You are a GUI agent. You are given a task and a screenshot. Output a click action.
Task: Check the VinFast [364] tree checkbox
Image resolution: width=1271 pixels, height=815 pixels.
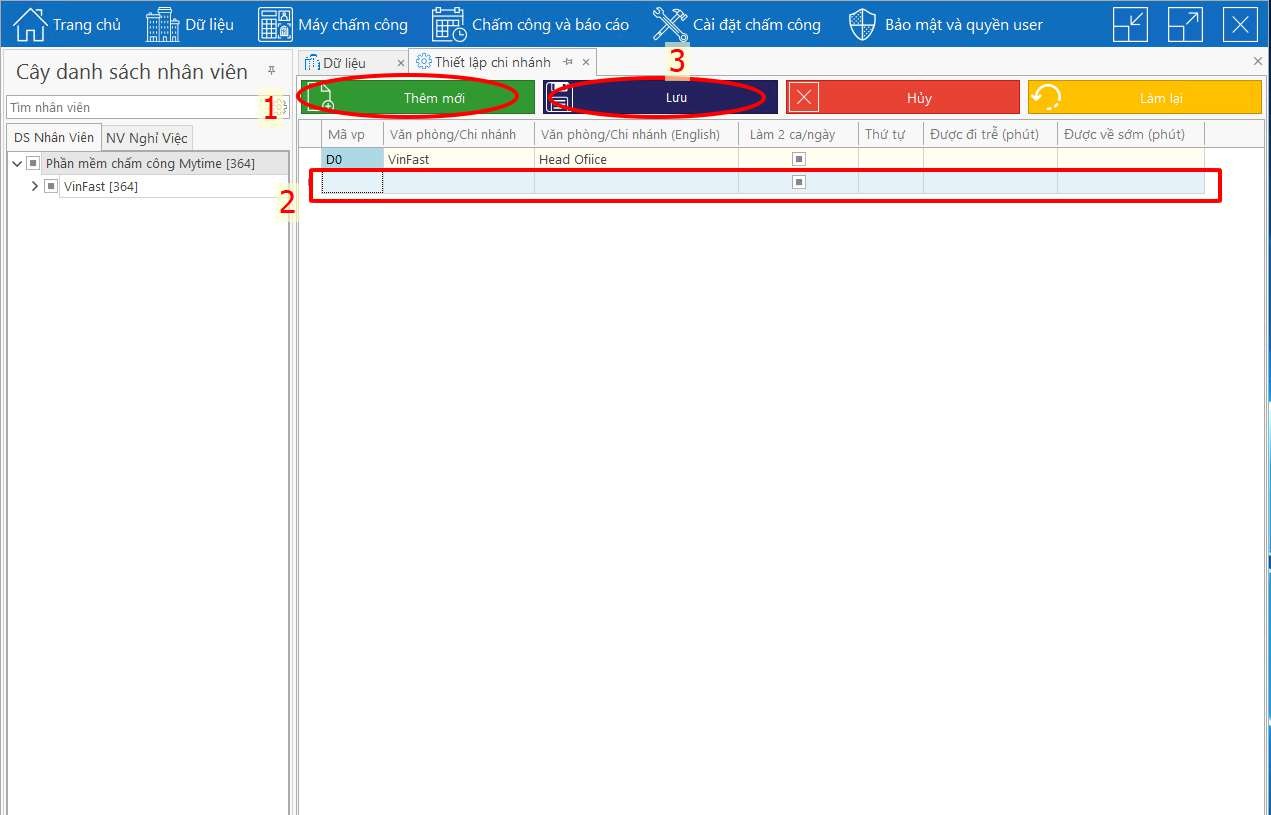click(51, 187)
